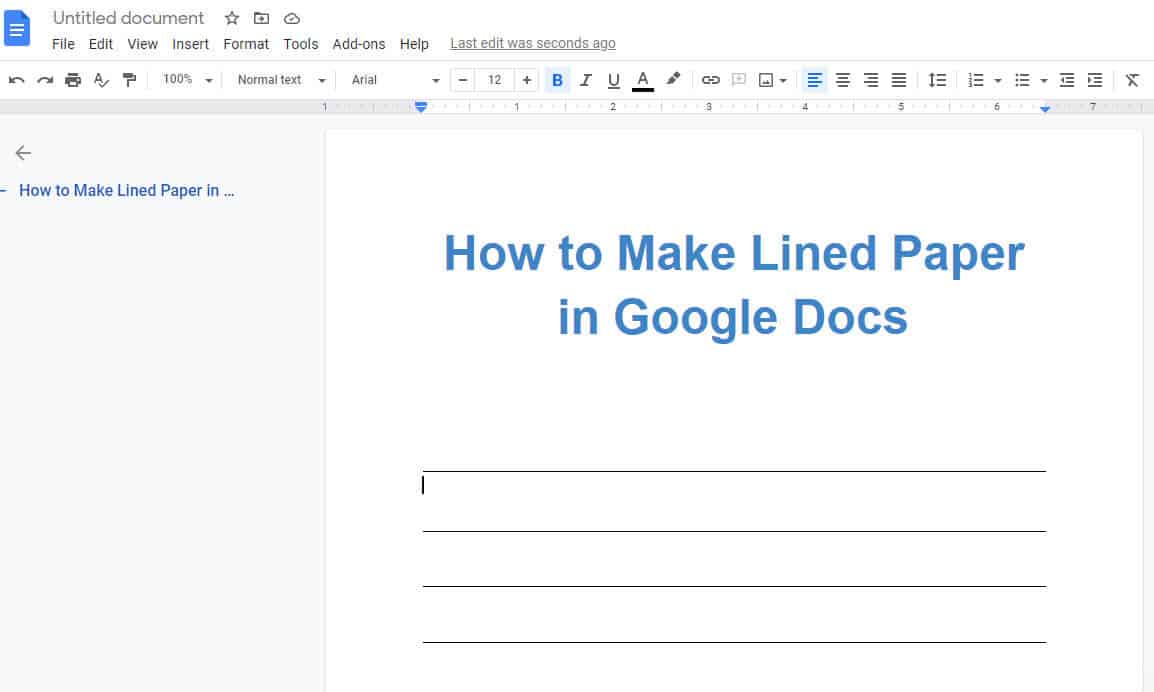1154x692 pixels.
Task: Click the Last edit was seconds ago link
Action: pos(532,43)
